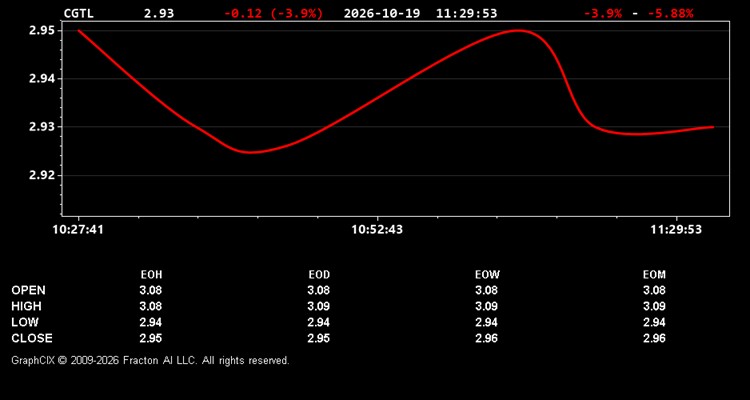
Task: Select the EOD column header
Action: coord(319,275)
